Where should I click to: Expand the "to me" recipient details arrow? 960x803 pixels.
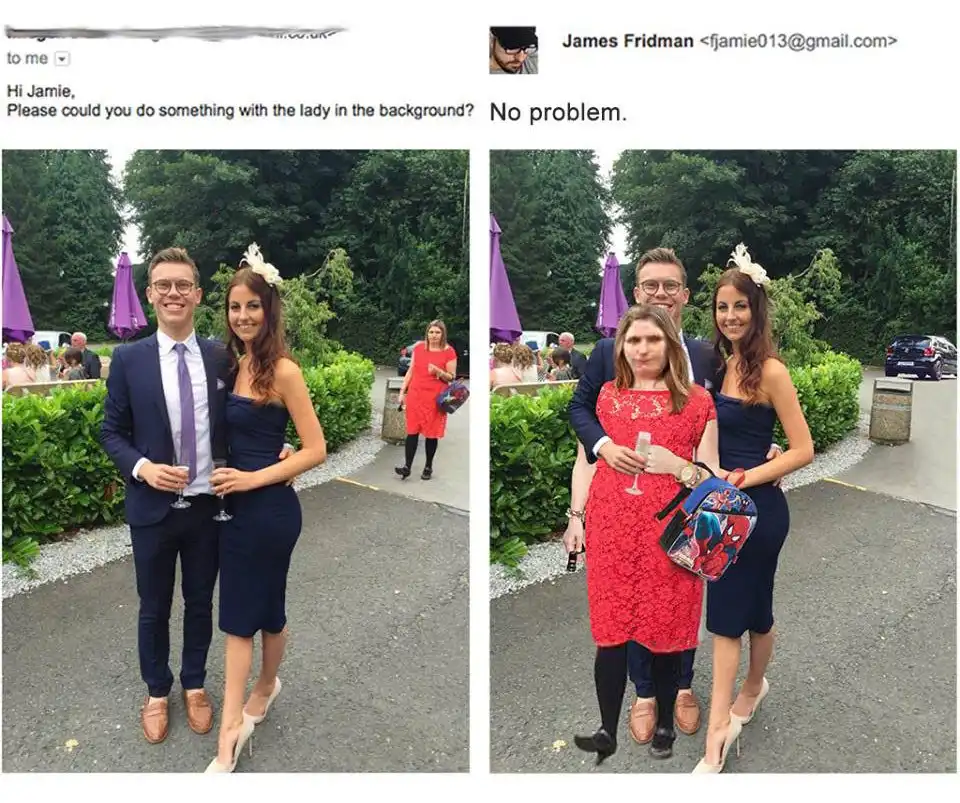click(x=62, y=59)
